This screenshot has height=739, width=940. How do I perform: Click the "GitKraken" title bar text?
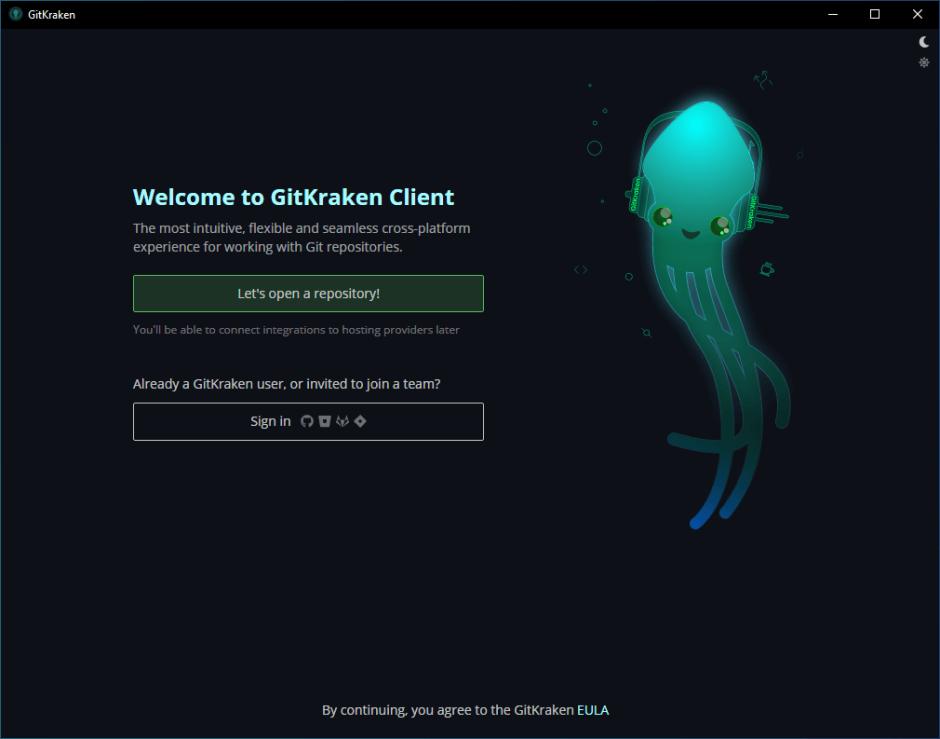tap(52, 14)
